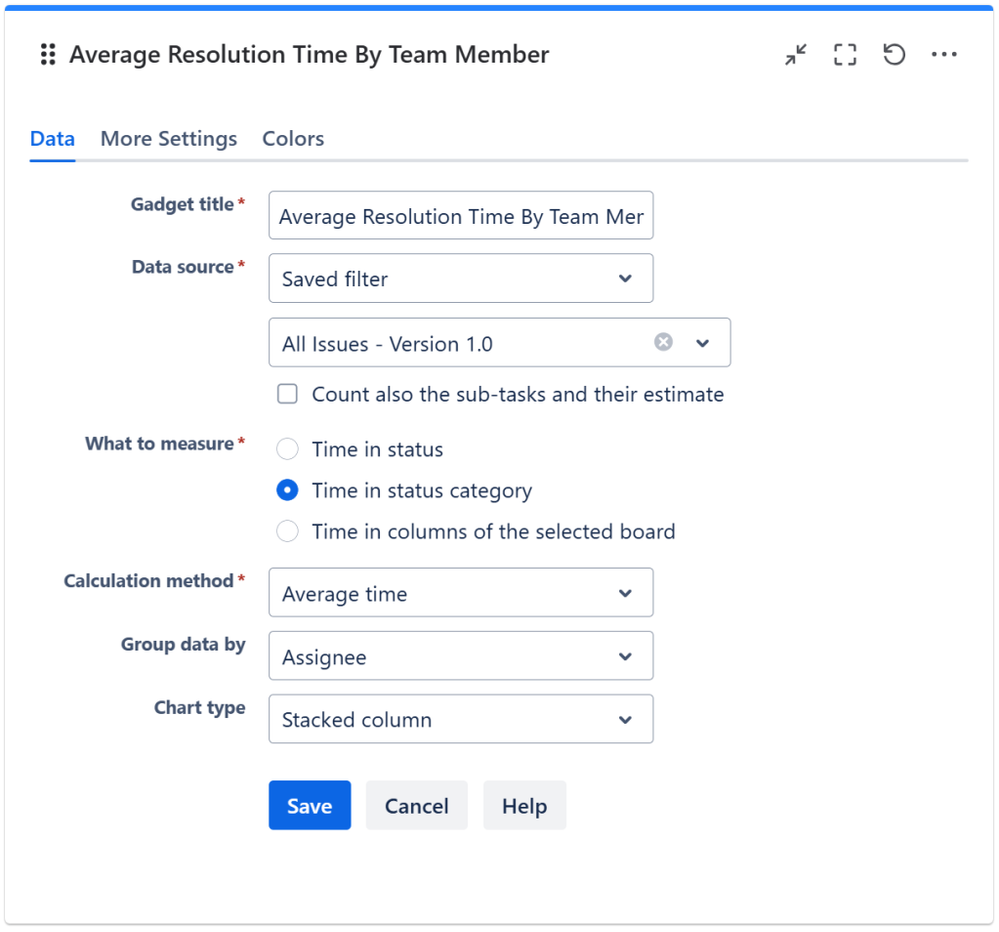The width and height of the screenshot is (999, 932).
Task: Minimize the gadget with the collapse arrows icon
Action: click(796, 55)
